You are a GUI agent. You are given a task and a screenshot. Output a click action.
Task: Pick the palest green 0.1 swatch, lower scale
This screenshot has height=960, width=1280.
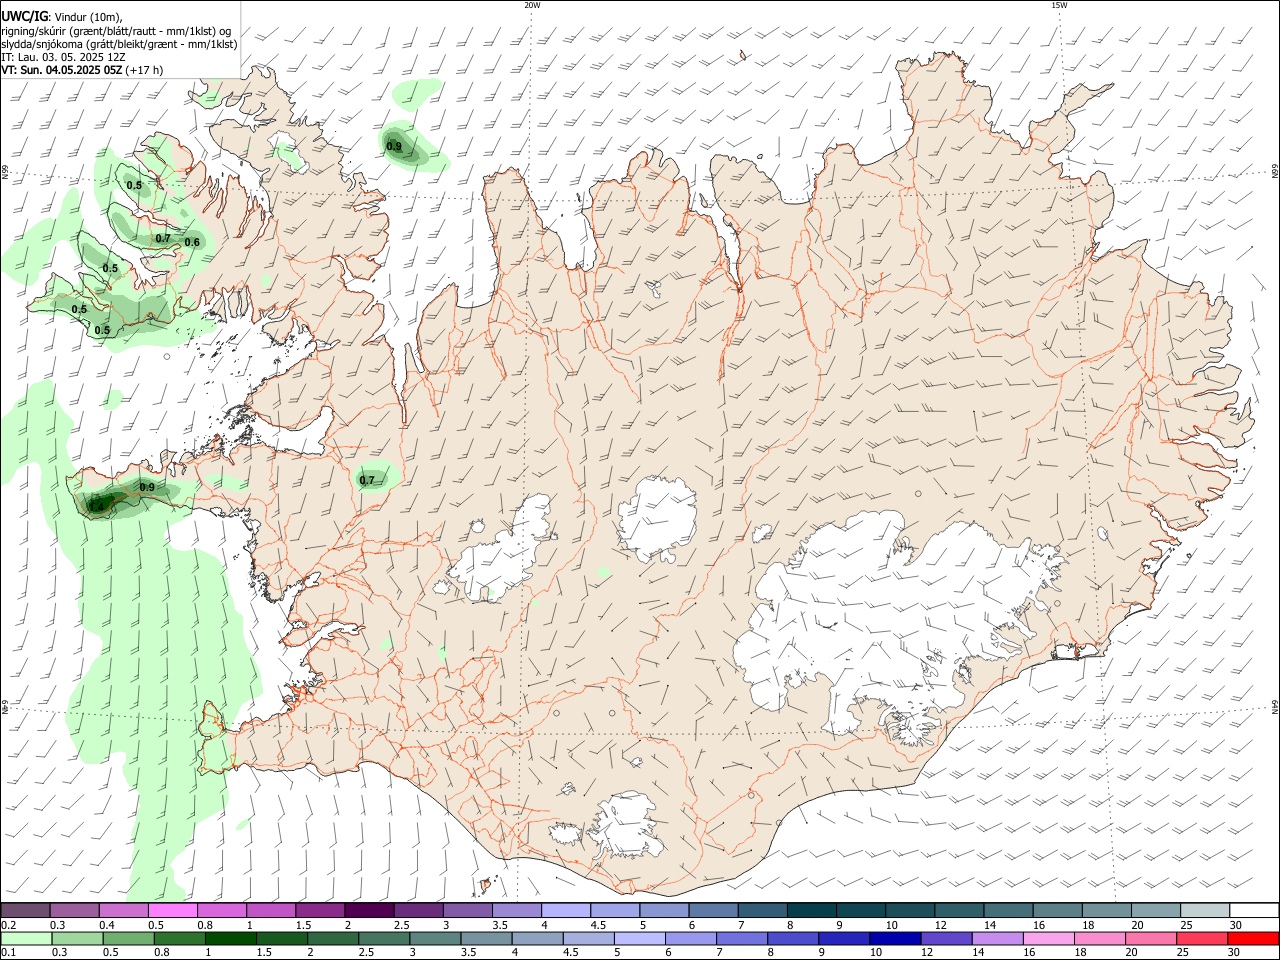tap(26, 938)
